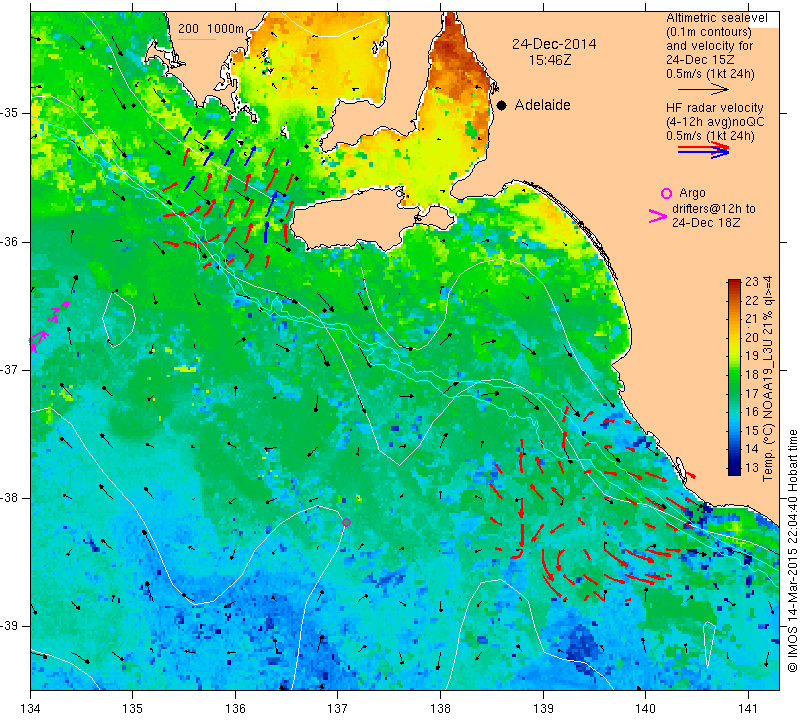
Task: Click the small closed white sea-level contour near 135E
Action: click(x=118, y=319)
